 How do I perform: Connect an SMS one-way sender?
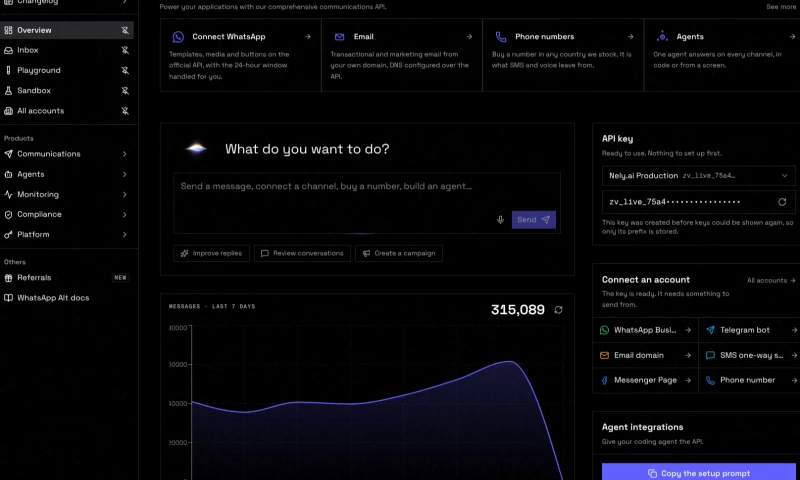tap(749, 355)
